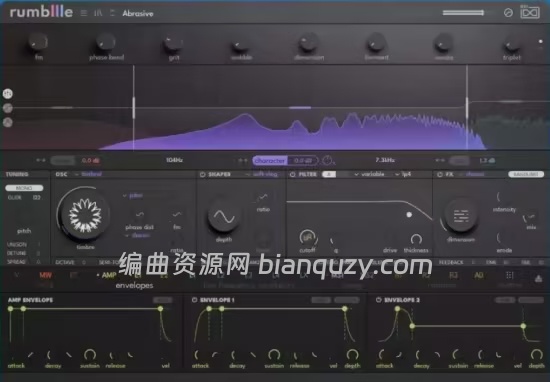Open the Abrasive preset name
Screen dimensions: 550x382
pyautogui.click(x=138, y=14)
